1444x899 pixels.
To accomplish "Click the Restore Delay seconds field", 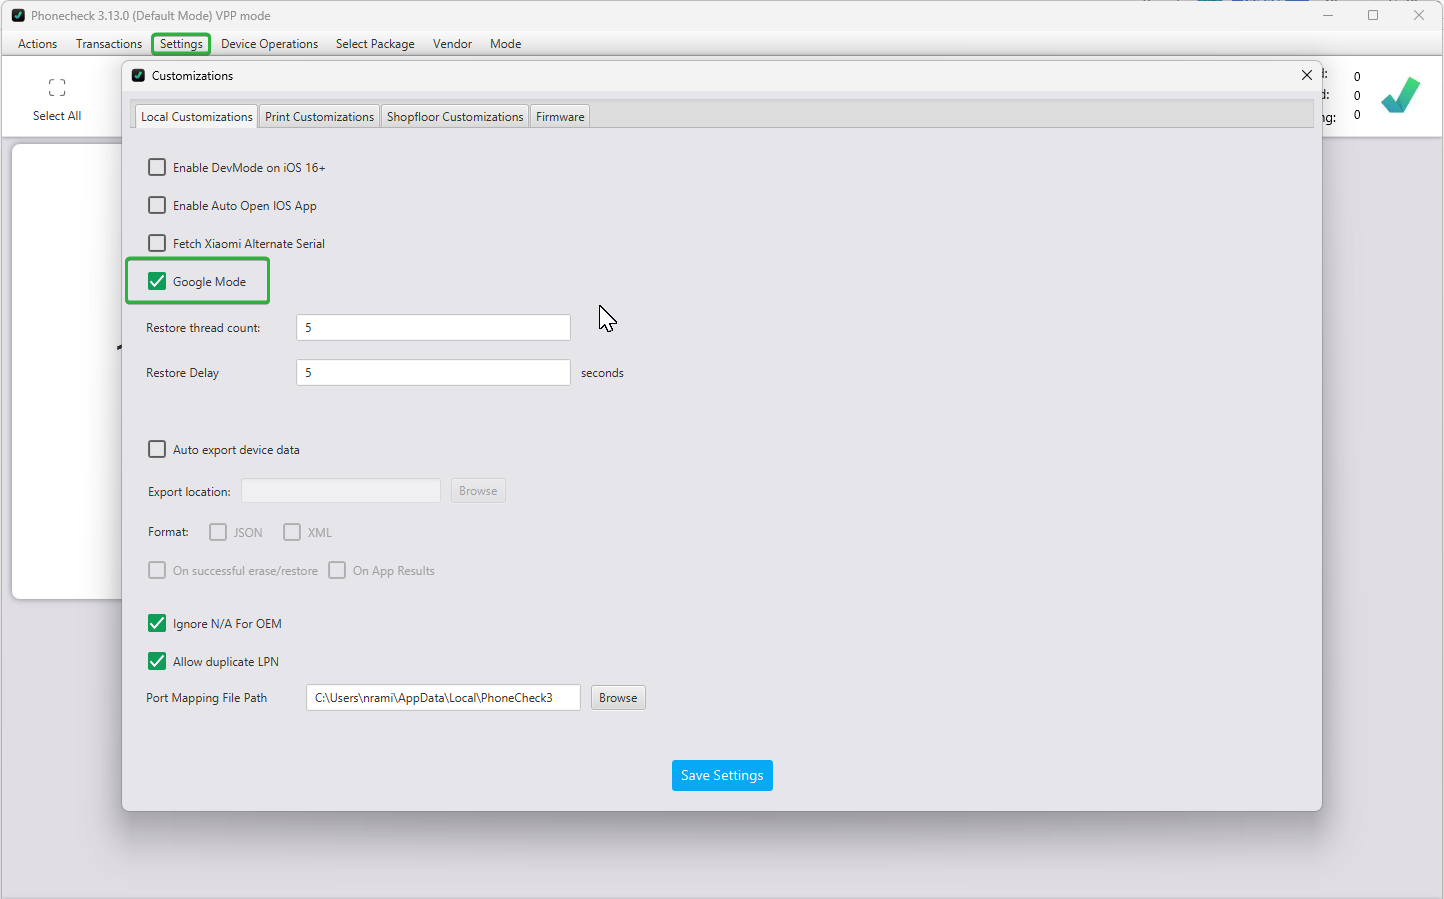I will pos(433,373).
